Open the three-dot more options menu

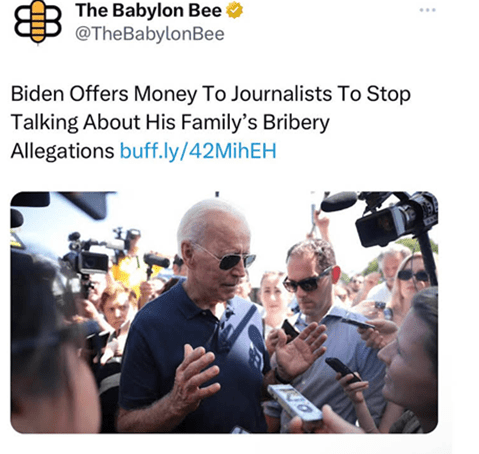(428, 10)
